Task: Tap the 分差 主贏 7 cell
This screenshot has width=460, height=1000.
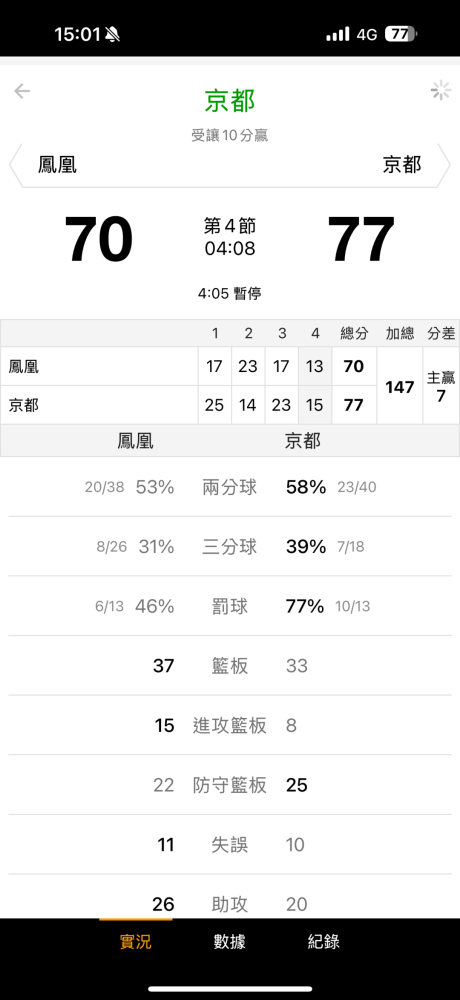Action: [441, 386]
